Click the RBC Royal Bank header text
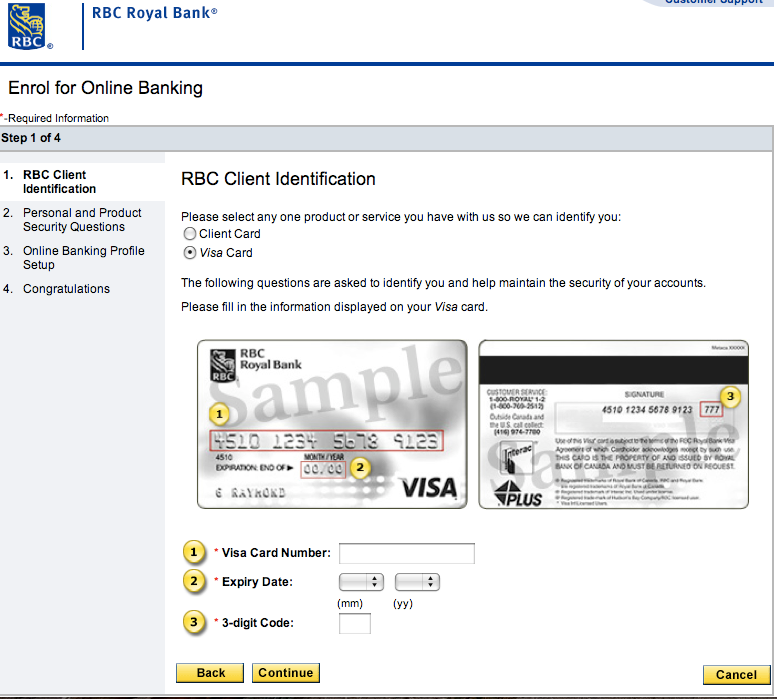The height and width of the screenshot is (699, 777). (155, 13)
